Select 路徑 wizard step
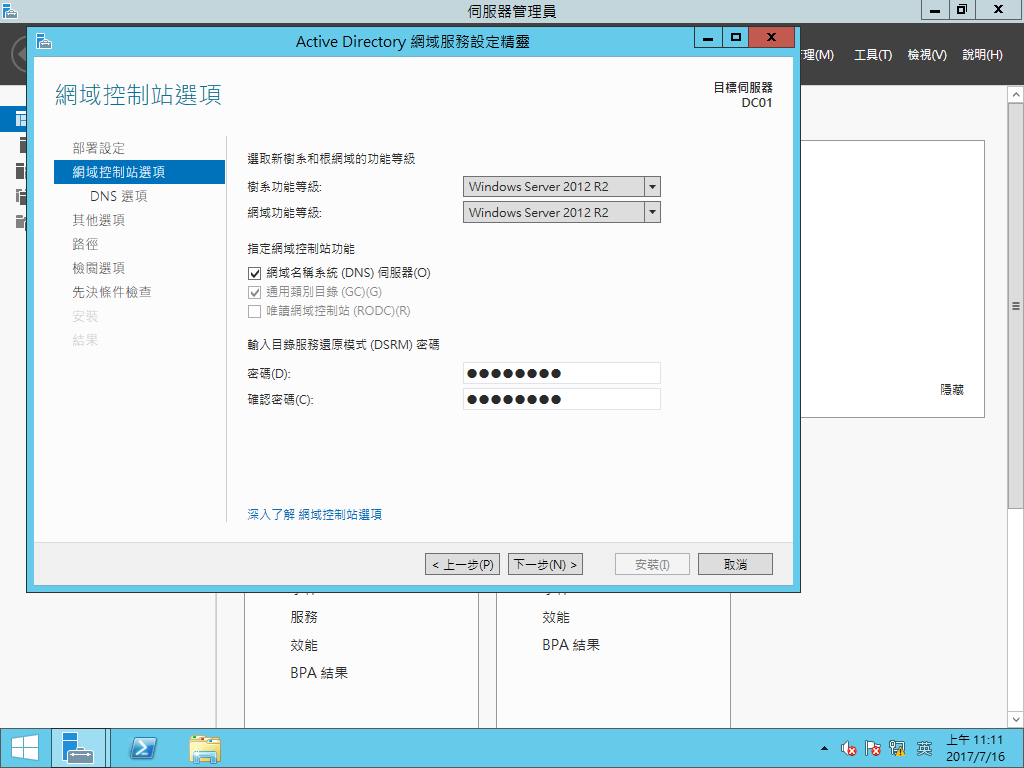The height and width of the screenshot is (768, 1024). [86, 244]
